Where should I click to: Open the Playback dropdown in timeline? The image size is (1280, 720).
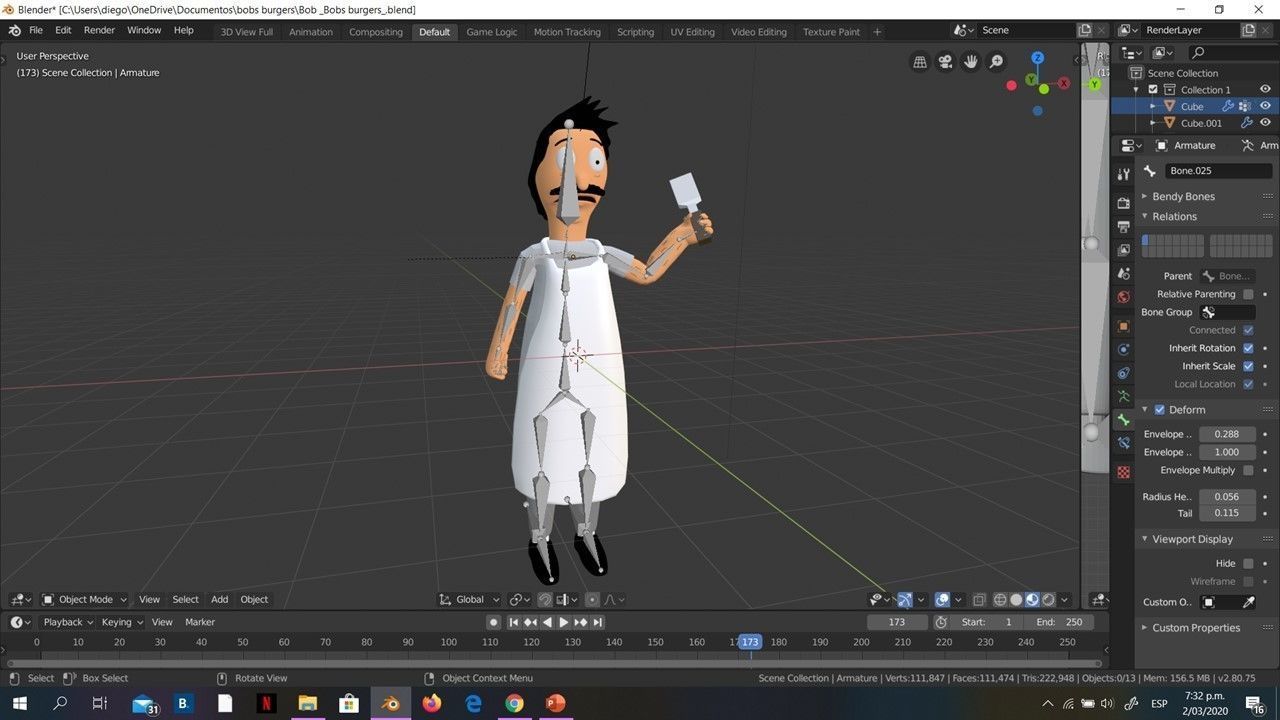67,622
